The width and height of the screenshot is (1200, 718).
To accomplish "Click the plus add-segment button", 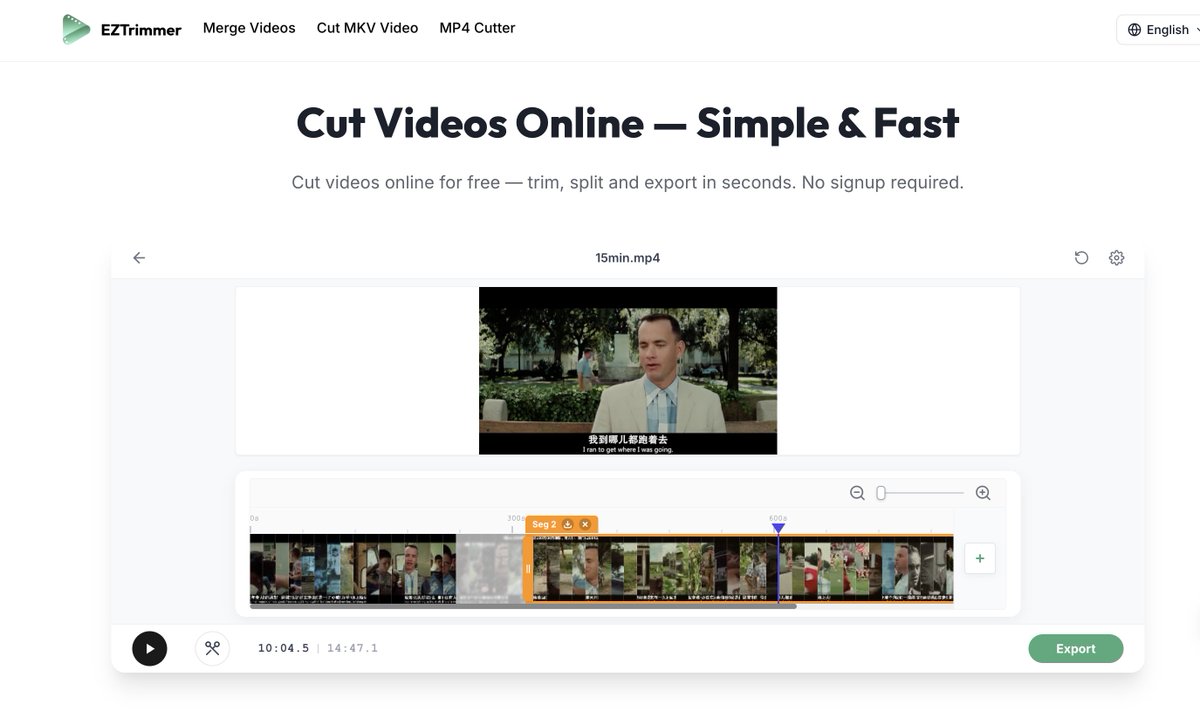I will [980, 559].
